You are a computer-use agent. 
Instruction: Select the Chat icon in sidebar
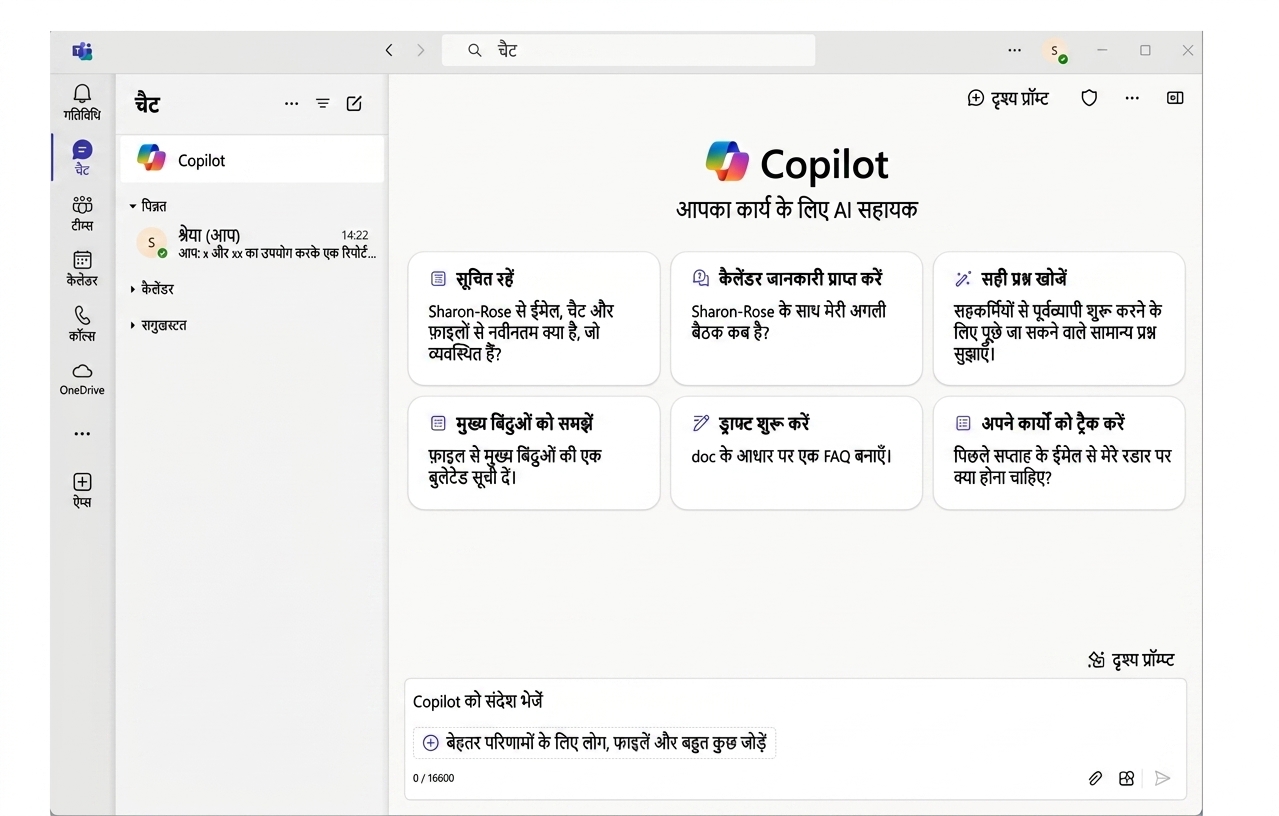pos(82,158)
